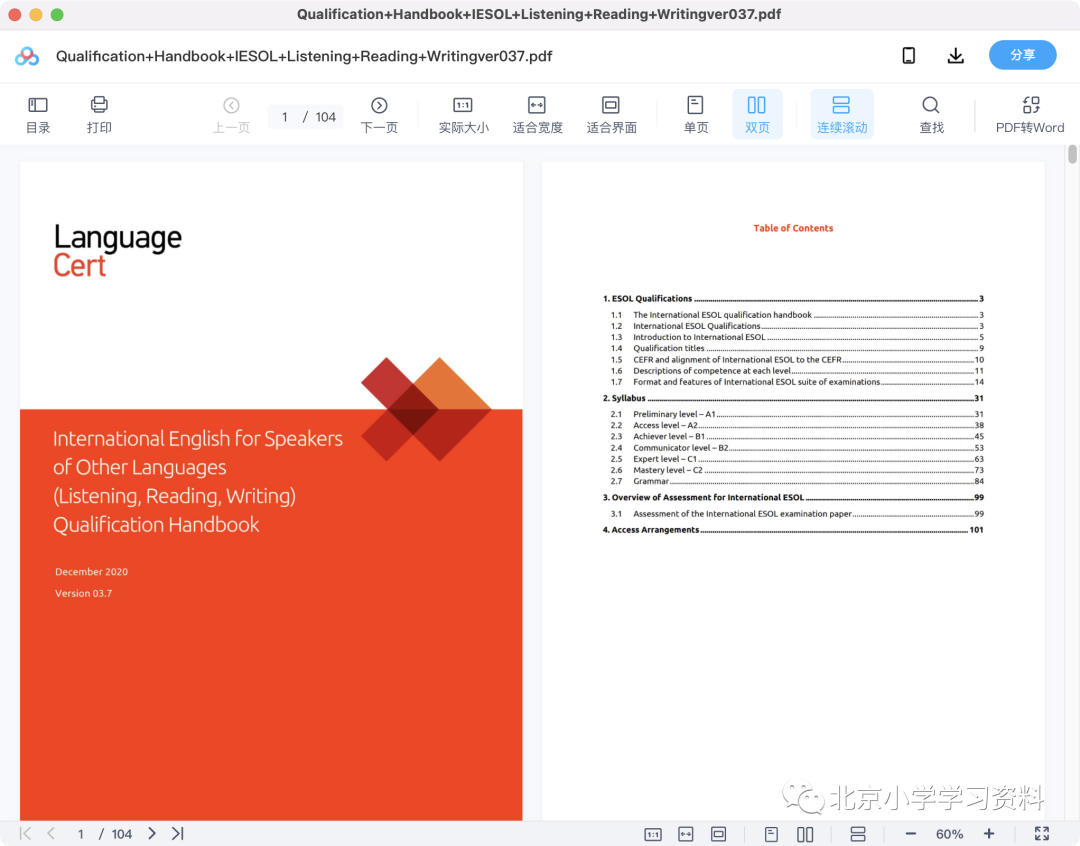Click the PDF file name in header
This screenshot has height=846, width=1080.
pyautogui.click(x=304, y=56)
